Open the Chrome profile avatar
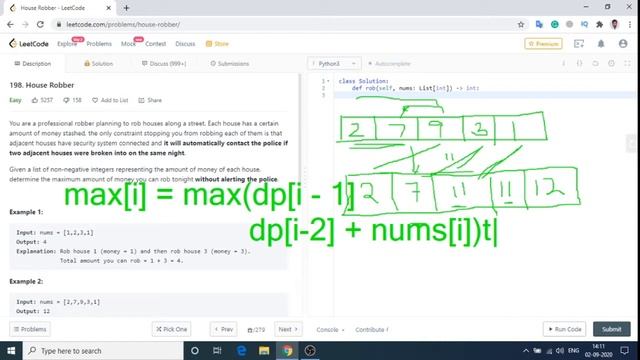640x360 pixels. (615, 24)
